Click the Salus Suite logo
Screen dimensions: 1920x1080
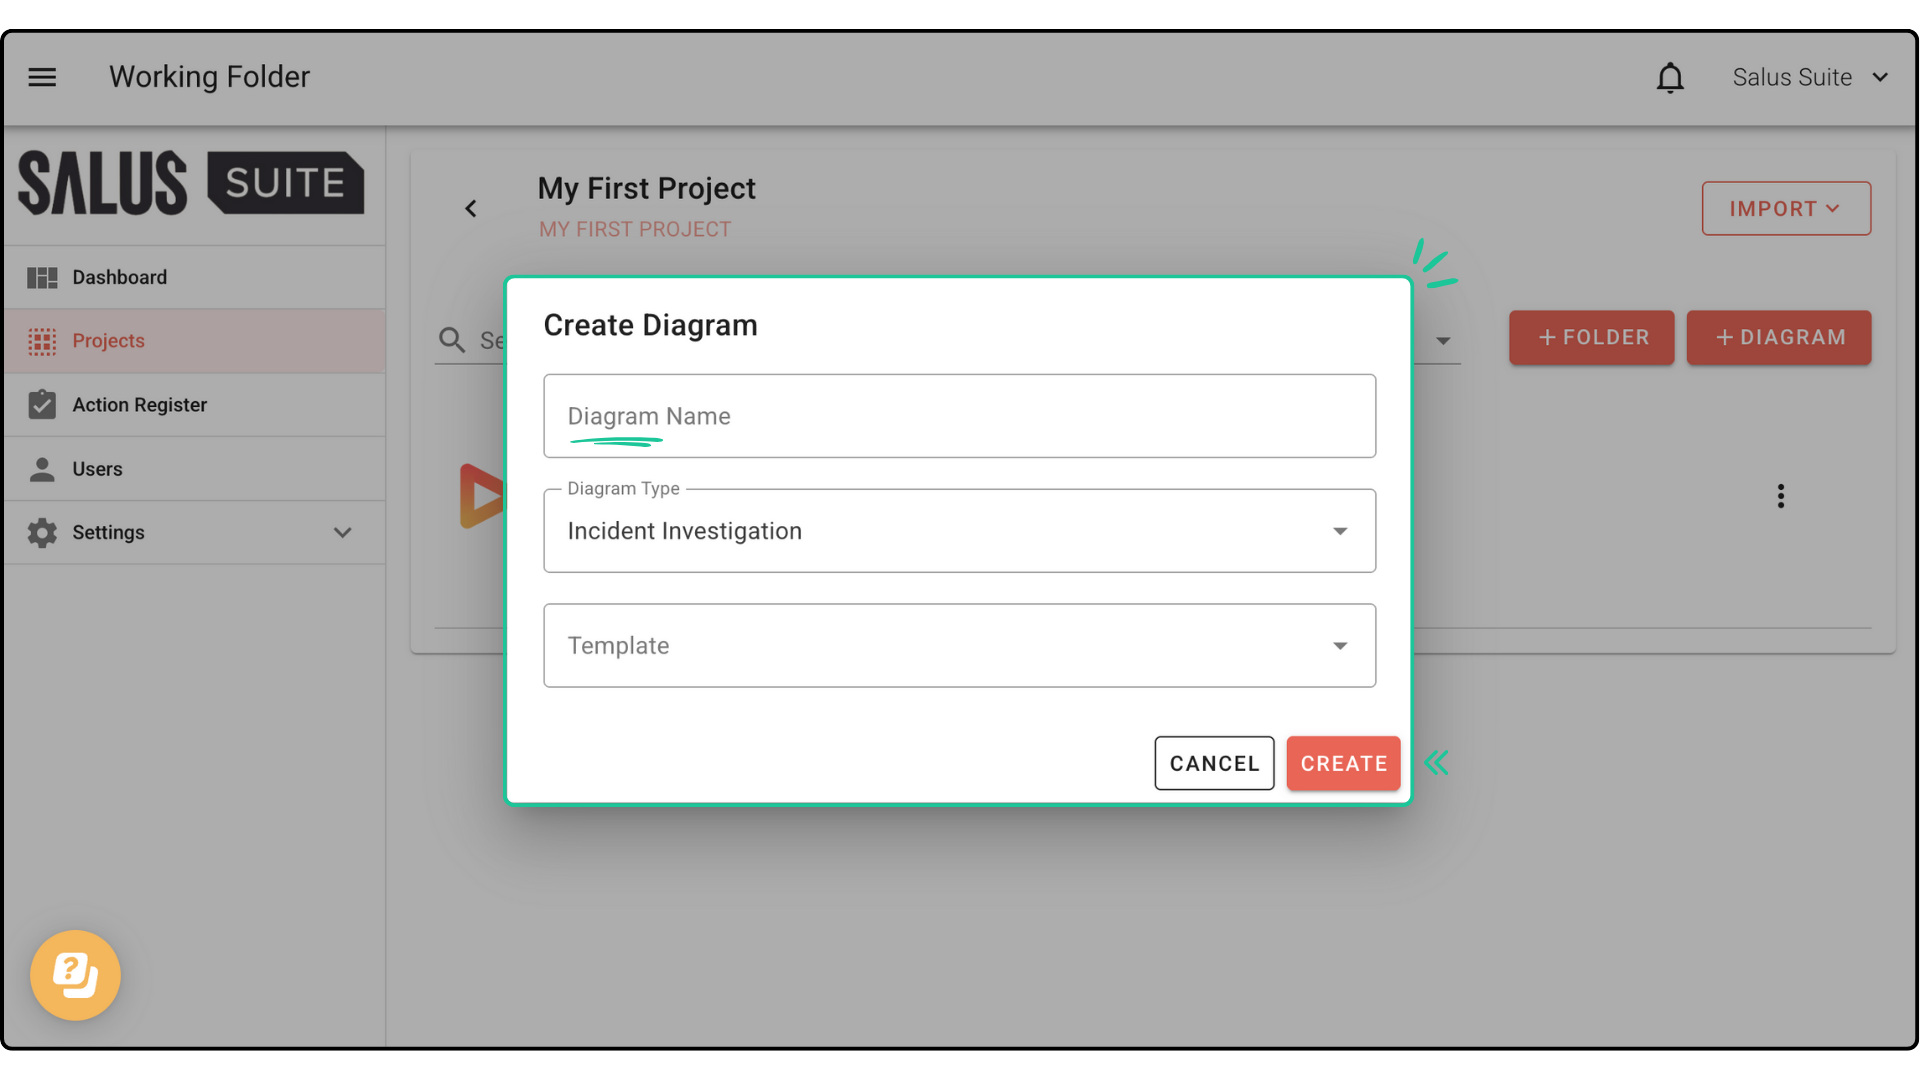(x=191, y=183)
